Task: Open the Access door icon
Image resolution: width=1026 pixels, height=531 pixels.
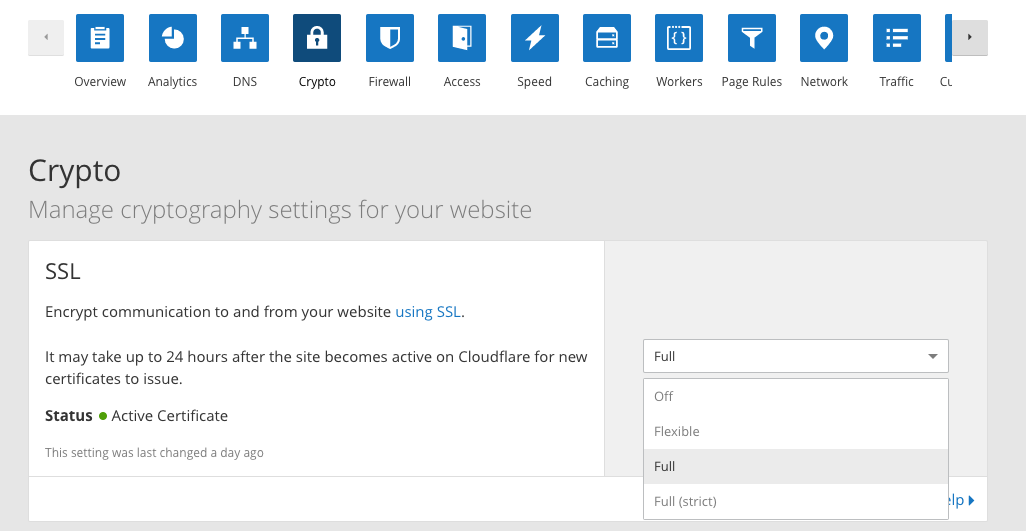Action: 462,38
